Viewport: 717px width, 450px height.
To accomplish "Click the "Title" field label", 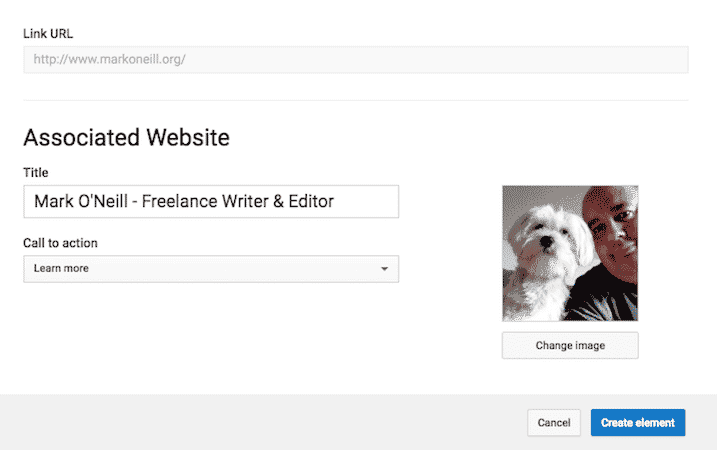I will 36,172.
